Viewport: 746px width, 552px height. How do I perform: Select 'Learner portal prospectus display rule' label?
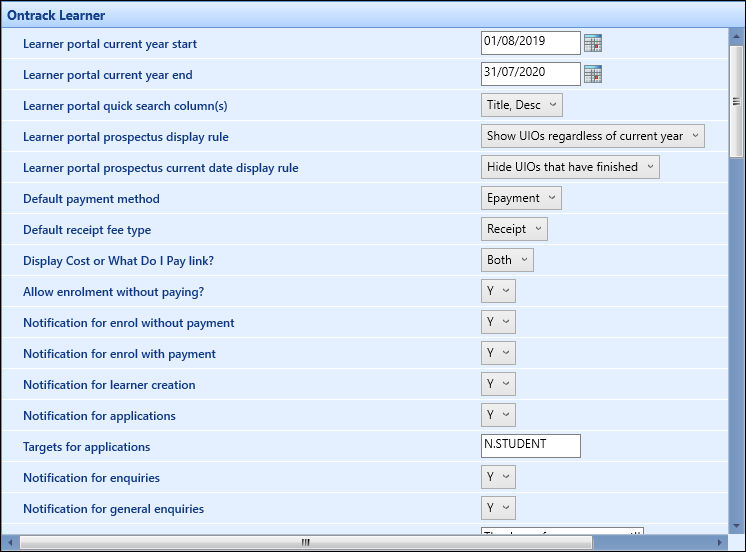[x=126, y=137]
